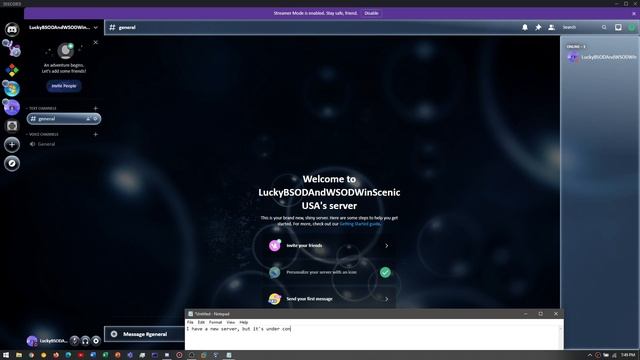Create a new voice channel with plus icon
This screenshot has width=640, height=360.
(x=96, y=134)
